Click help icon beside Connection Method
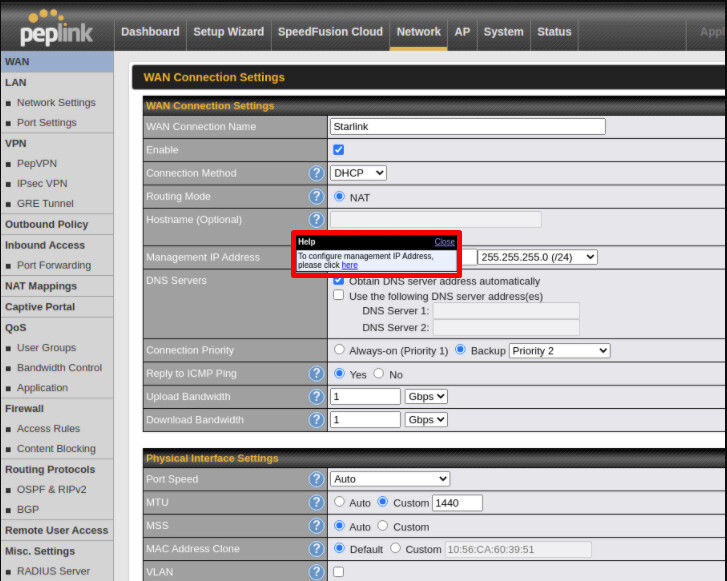The height and width of the screenshot is (581, 727). pyautogui.click(x=316, y=173)
